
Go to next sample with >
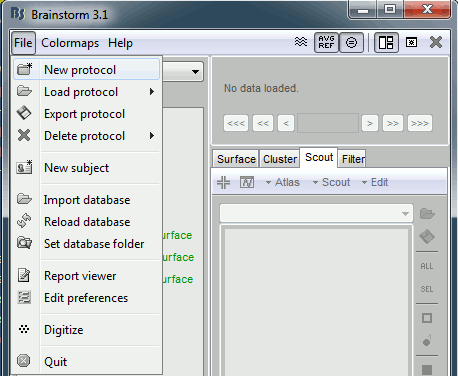[x=370, y=123]
